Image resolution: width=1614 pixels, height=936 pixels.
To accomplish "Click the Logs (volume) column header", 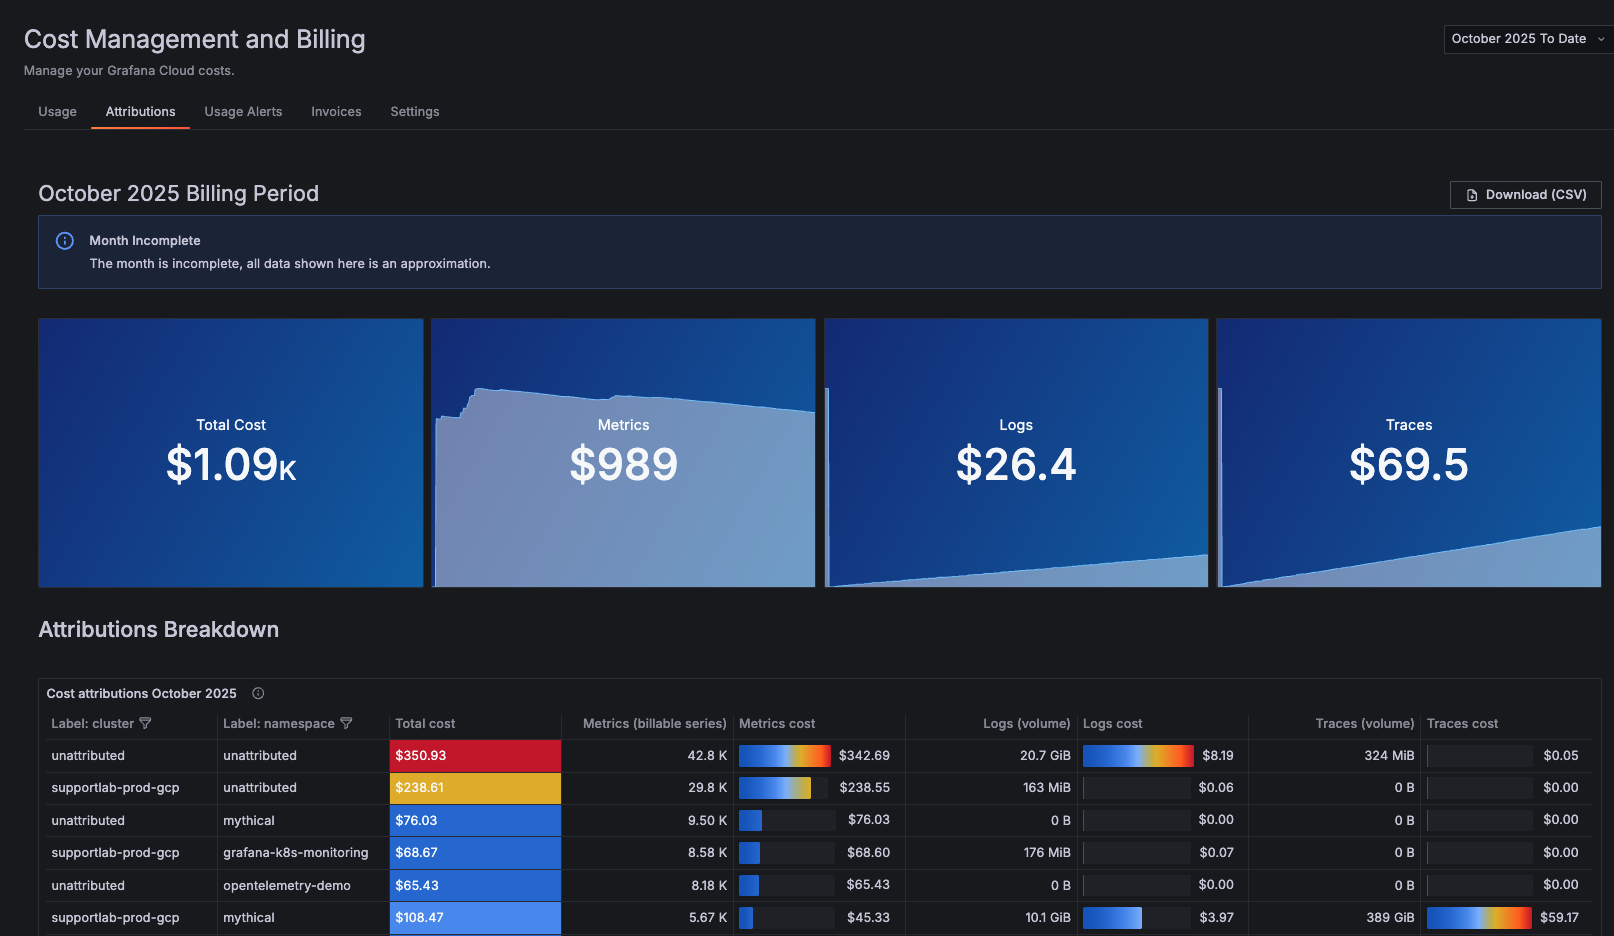I will pyautogui.click(x=1026, y=723).
